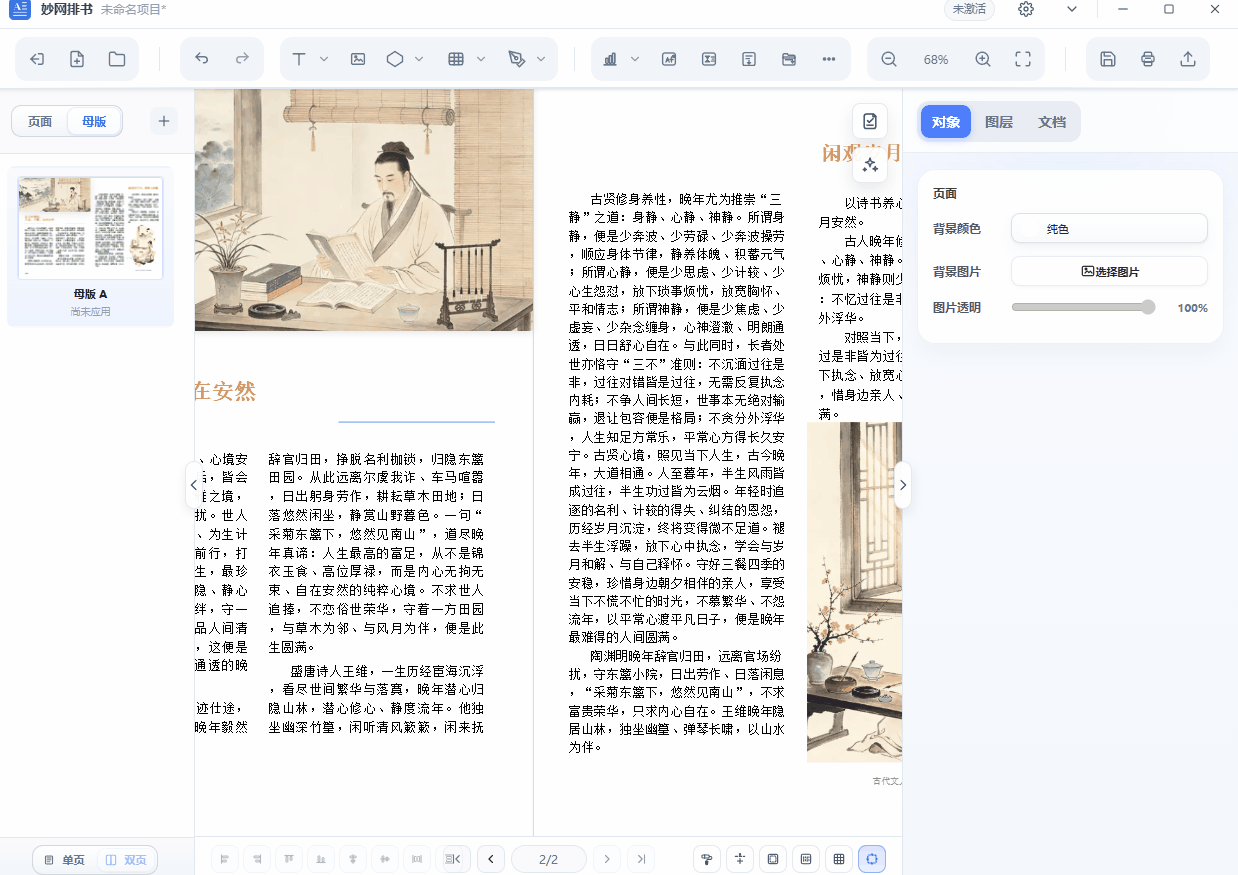Click the 选择图片 background image button
Screen dimensions: 1238x875
pyautogui.click(x=1109, y=271)
